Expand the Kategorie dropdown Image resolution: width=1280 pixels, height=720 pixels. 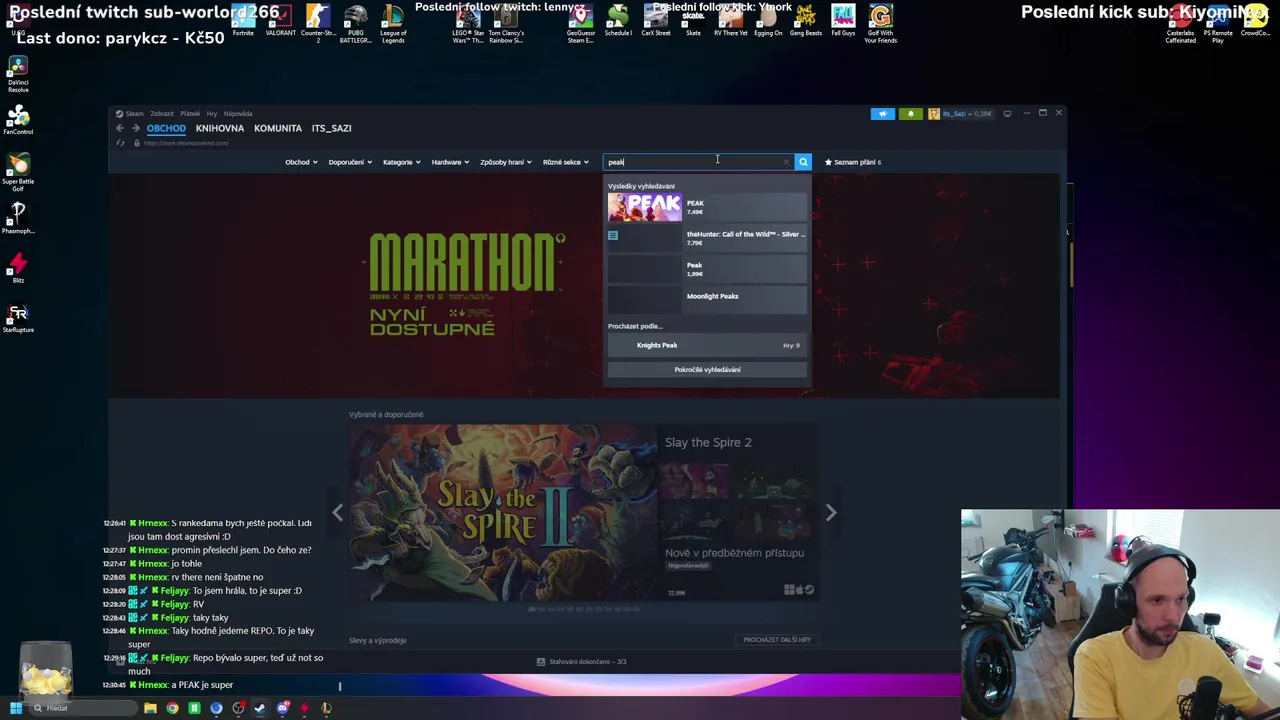(401, 162)
